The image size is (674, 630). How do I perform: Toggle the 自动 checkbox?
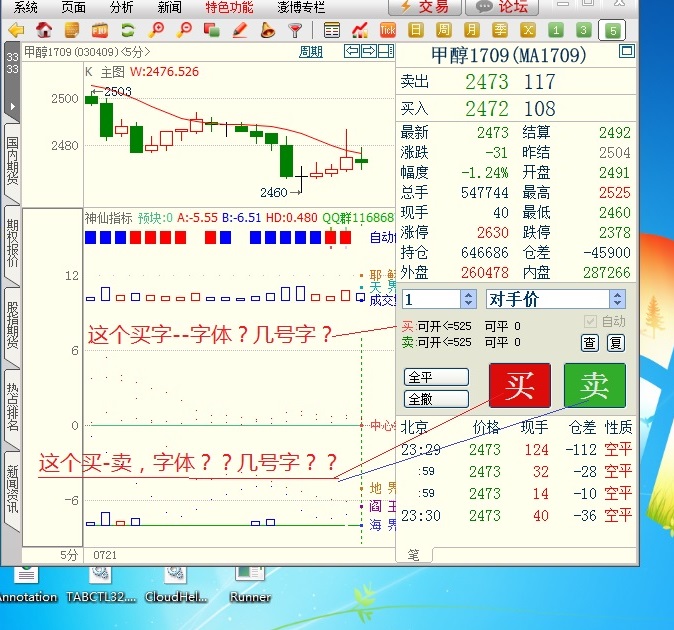(x=589, y=321)
